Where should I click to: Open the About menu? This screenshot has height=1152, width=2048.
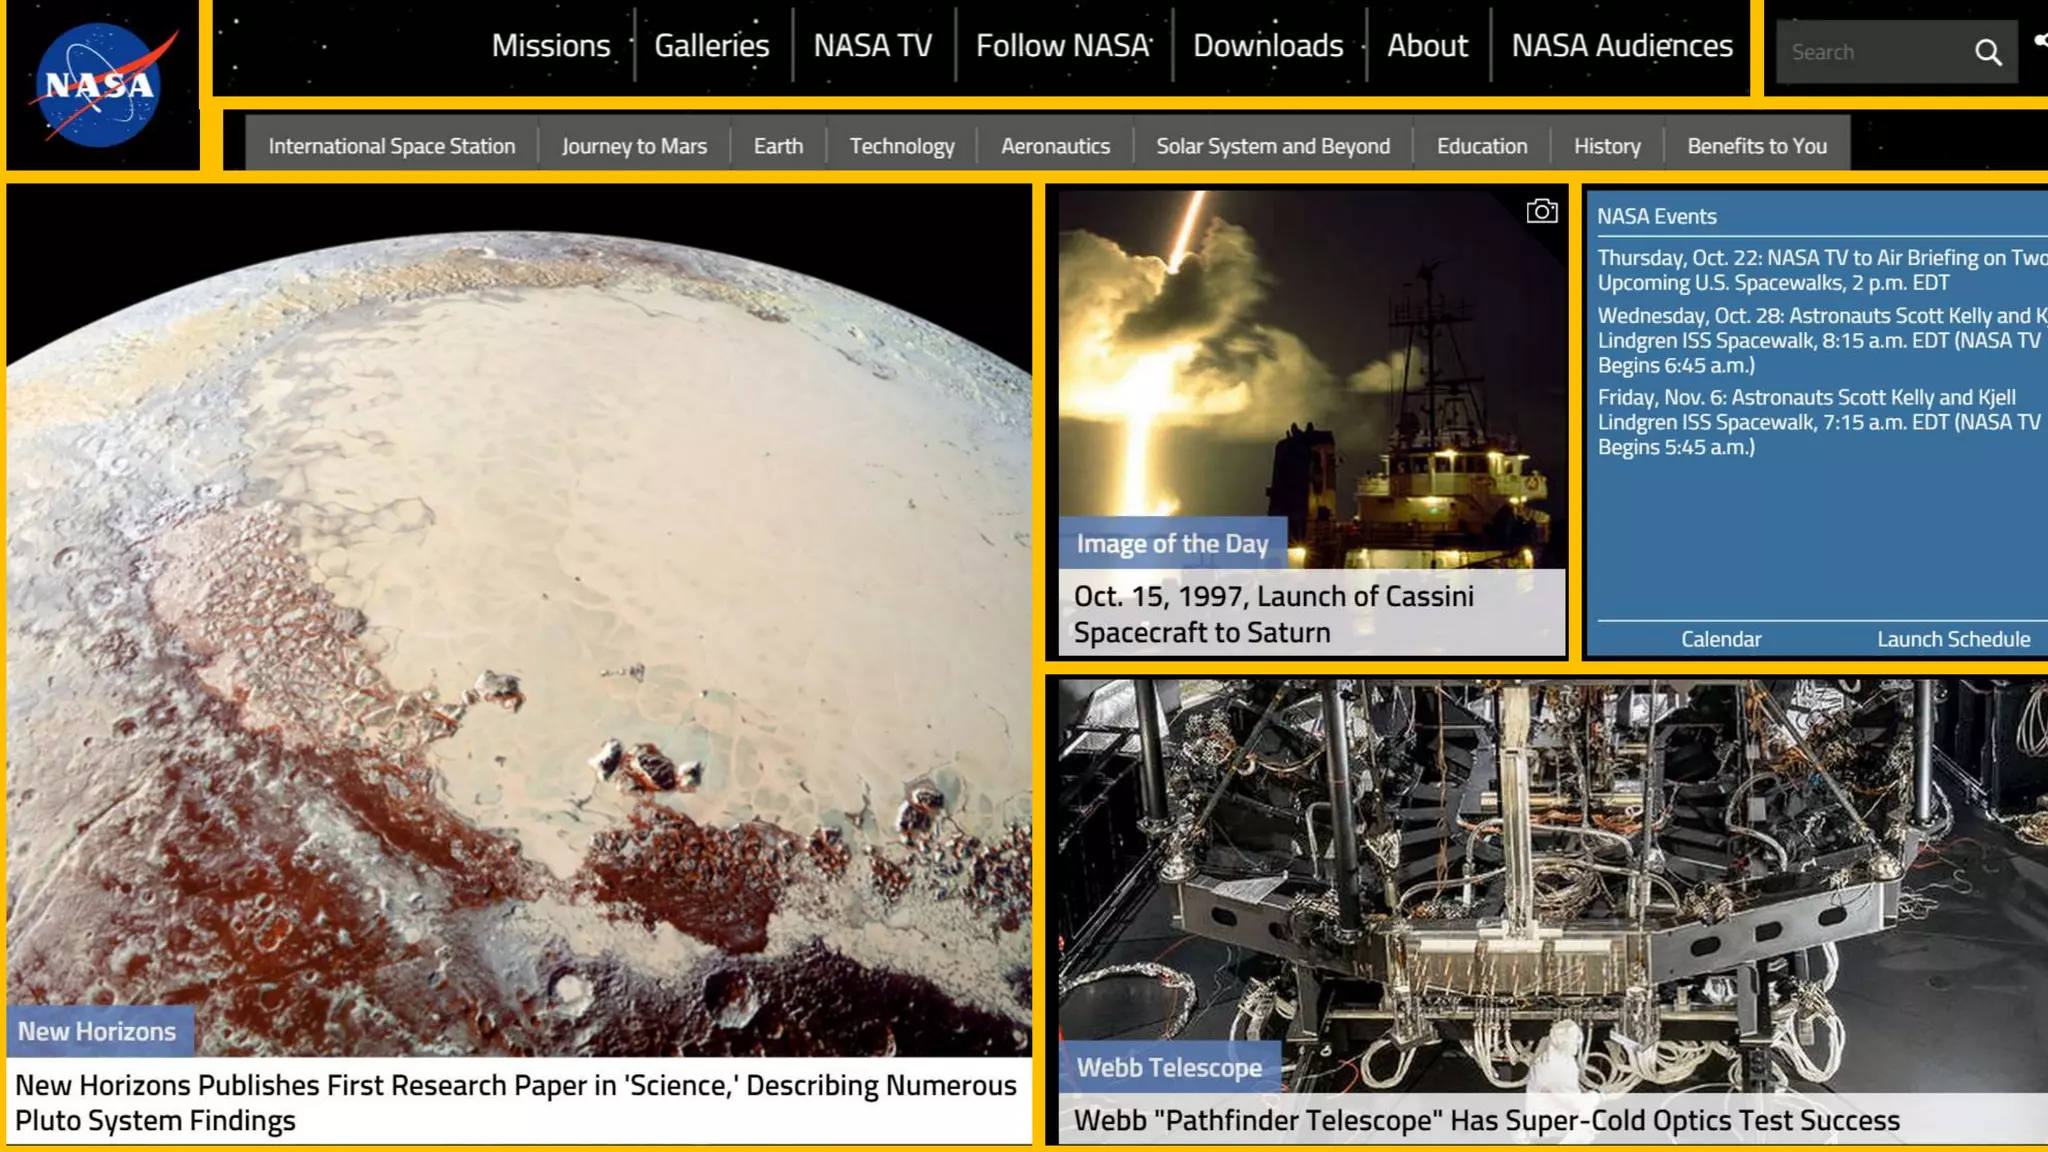click(1426, 46)
